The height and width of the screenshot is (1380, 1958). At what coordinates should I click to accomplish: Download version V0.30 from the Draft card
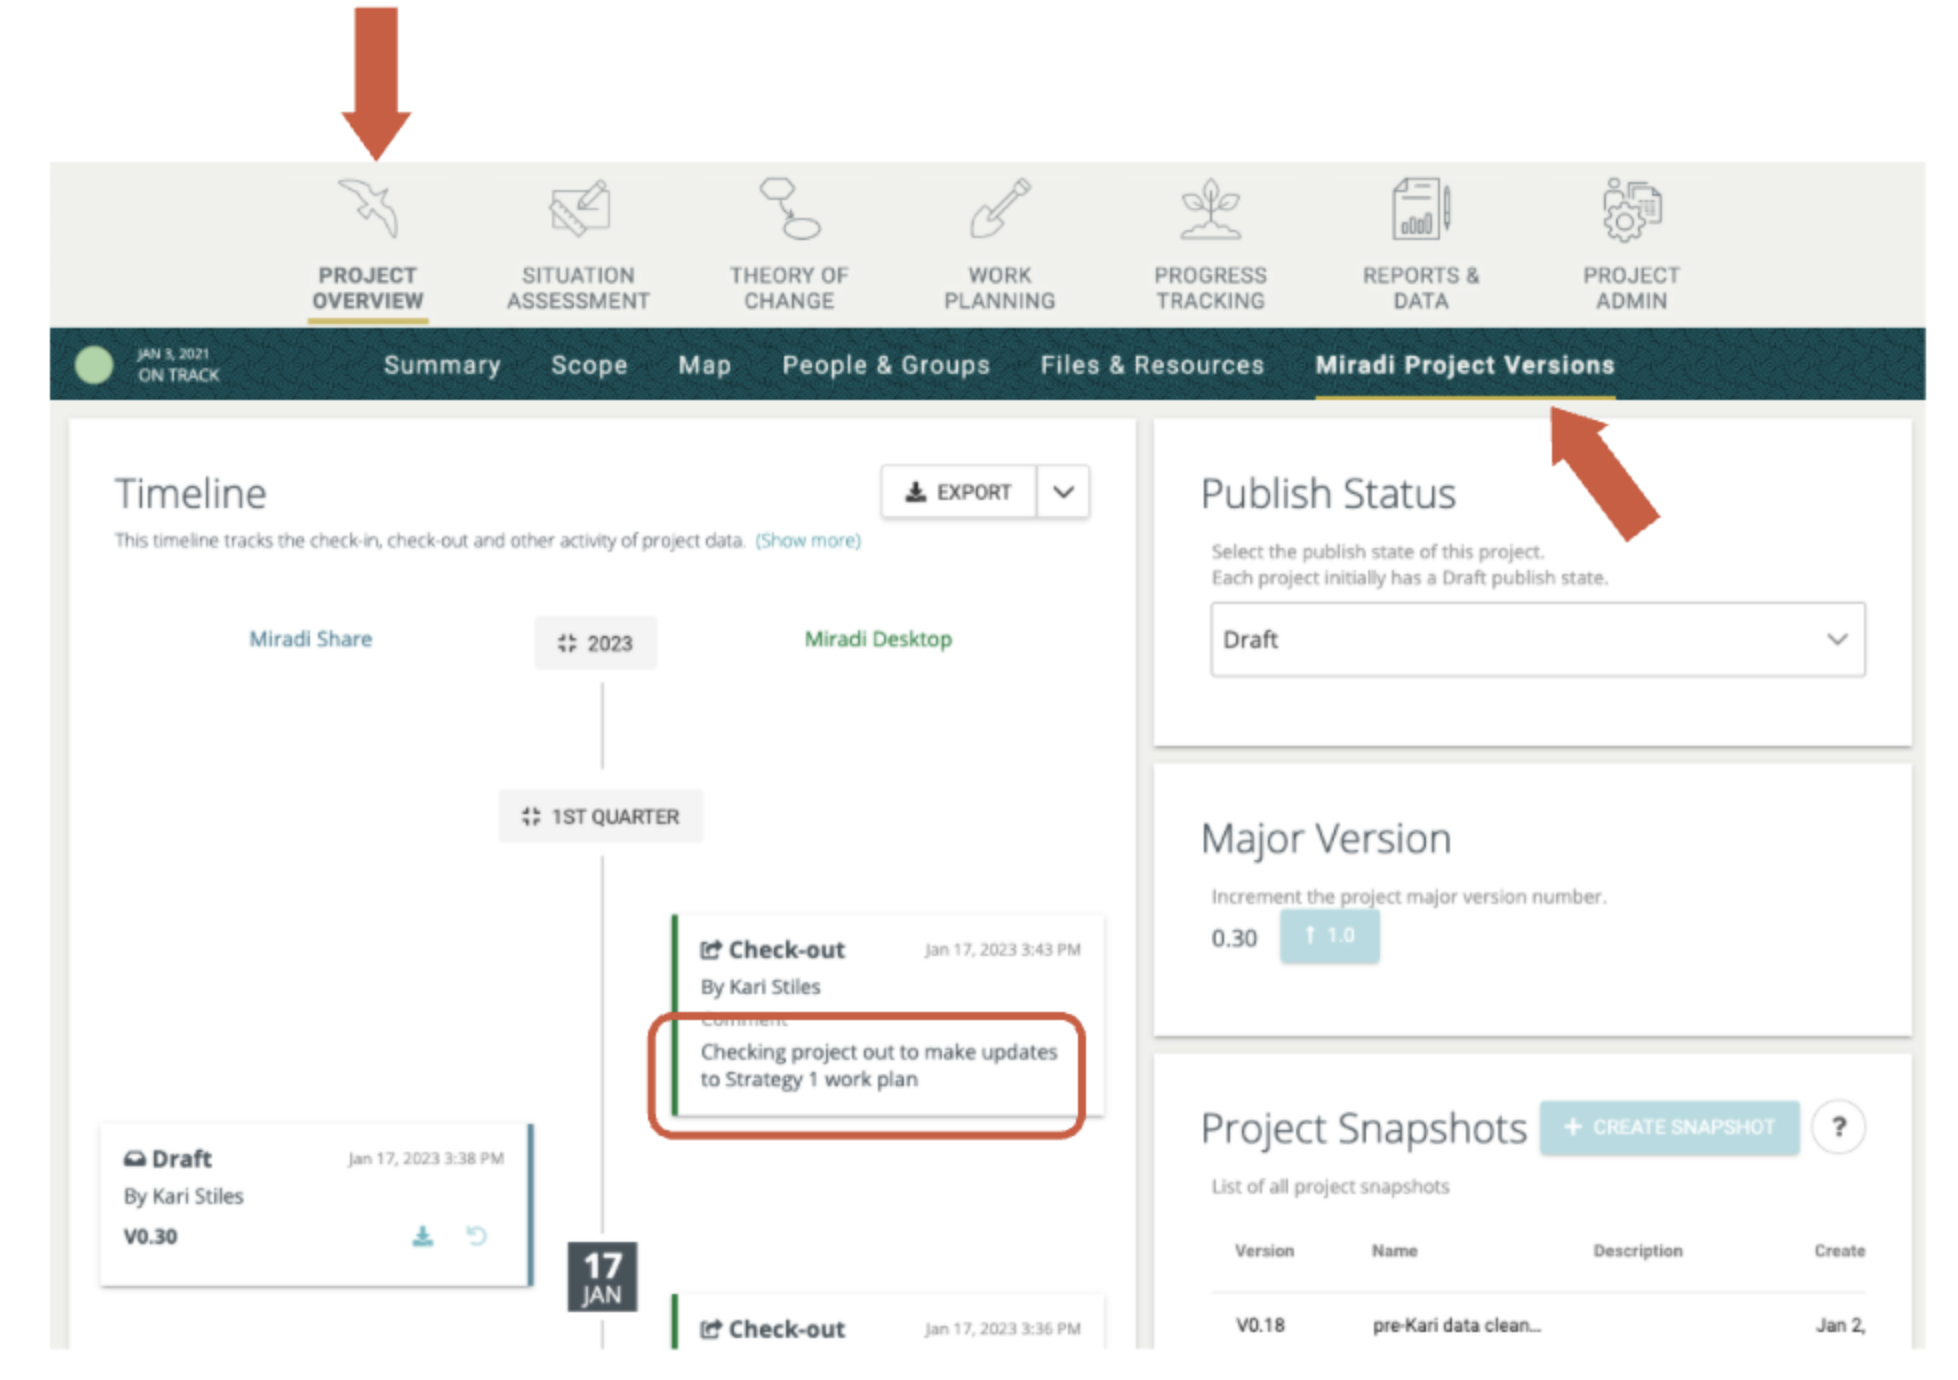(x=423, y=1237)
